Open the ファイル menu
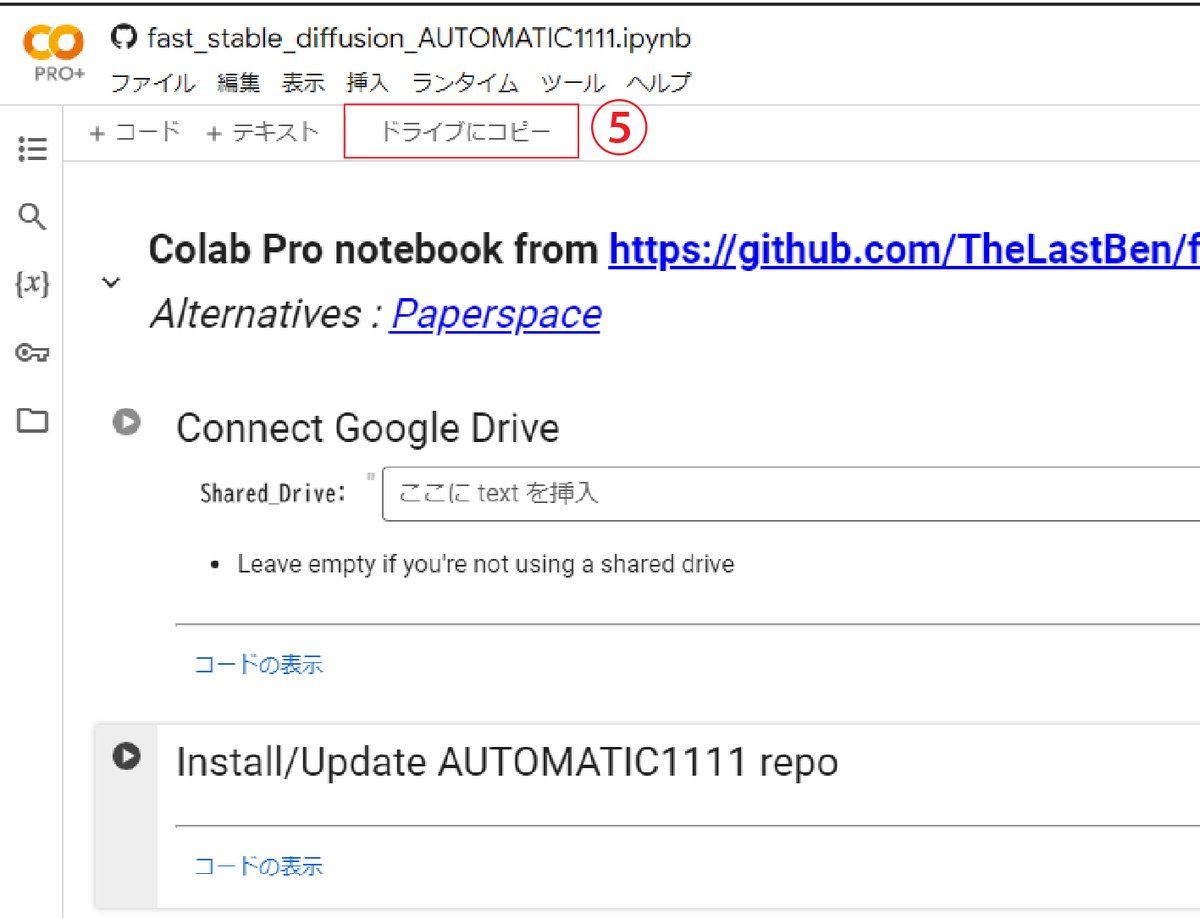1200x918 pixels. [152, 83]
